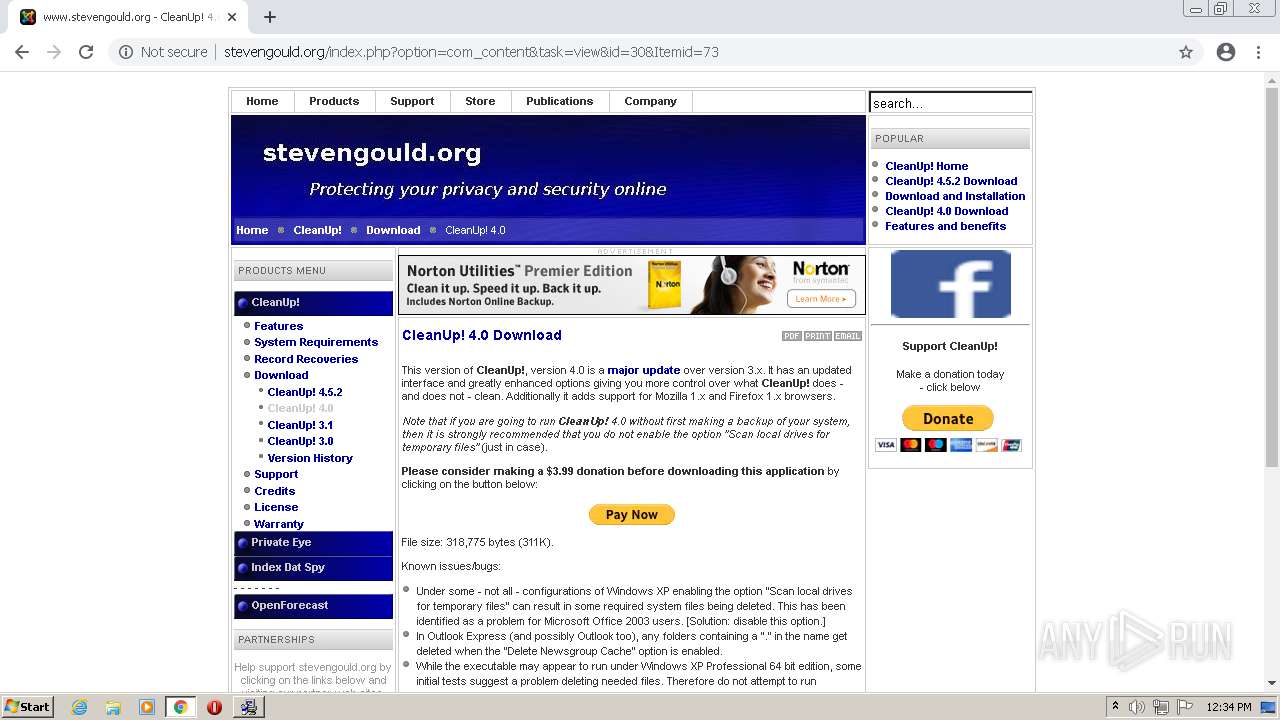The height and width of the screenshot is (720, 1280).
Task: Click the Download breadcrumb link
Action: [393, 230]
